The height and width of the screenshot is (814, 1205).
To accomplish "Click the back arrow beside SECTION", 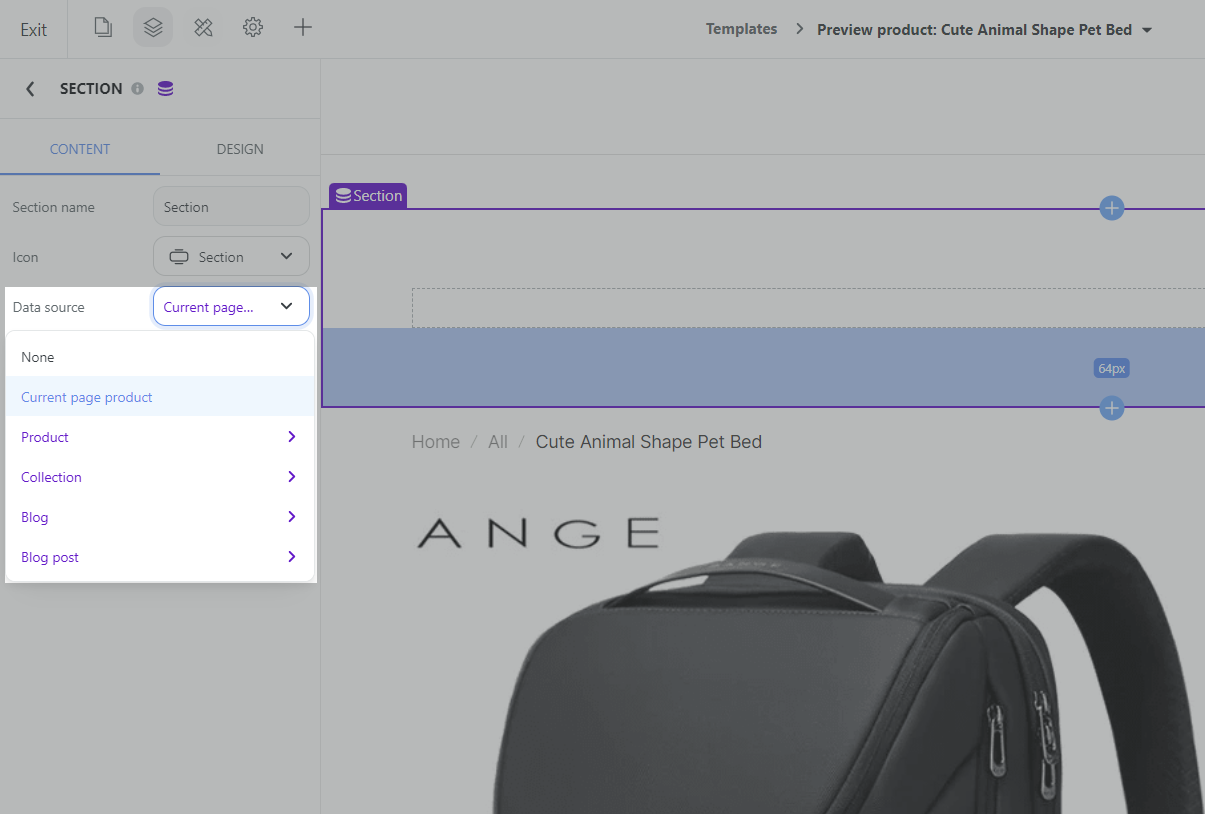I will click(x=30, y=89).
